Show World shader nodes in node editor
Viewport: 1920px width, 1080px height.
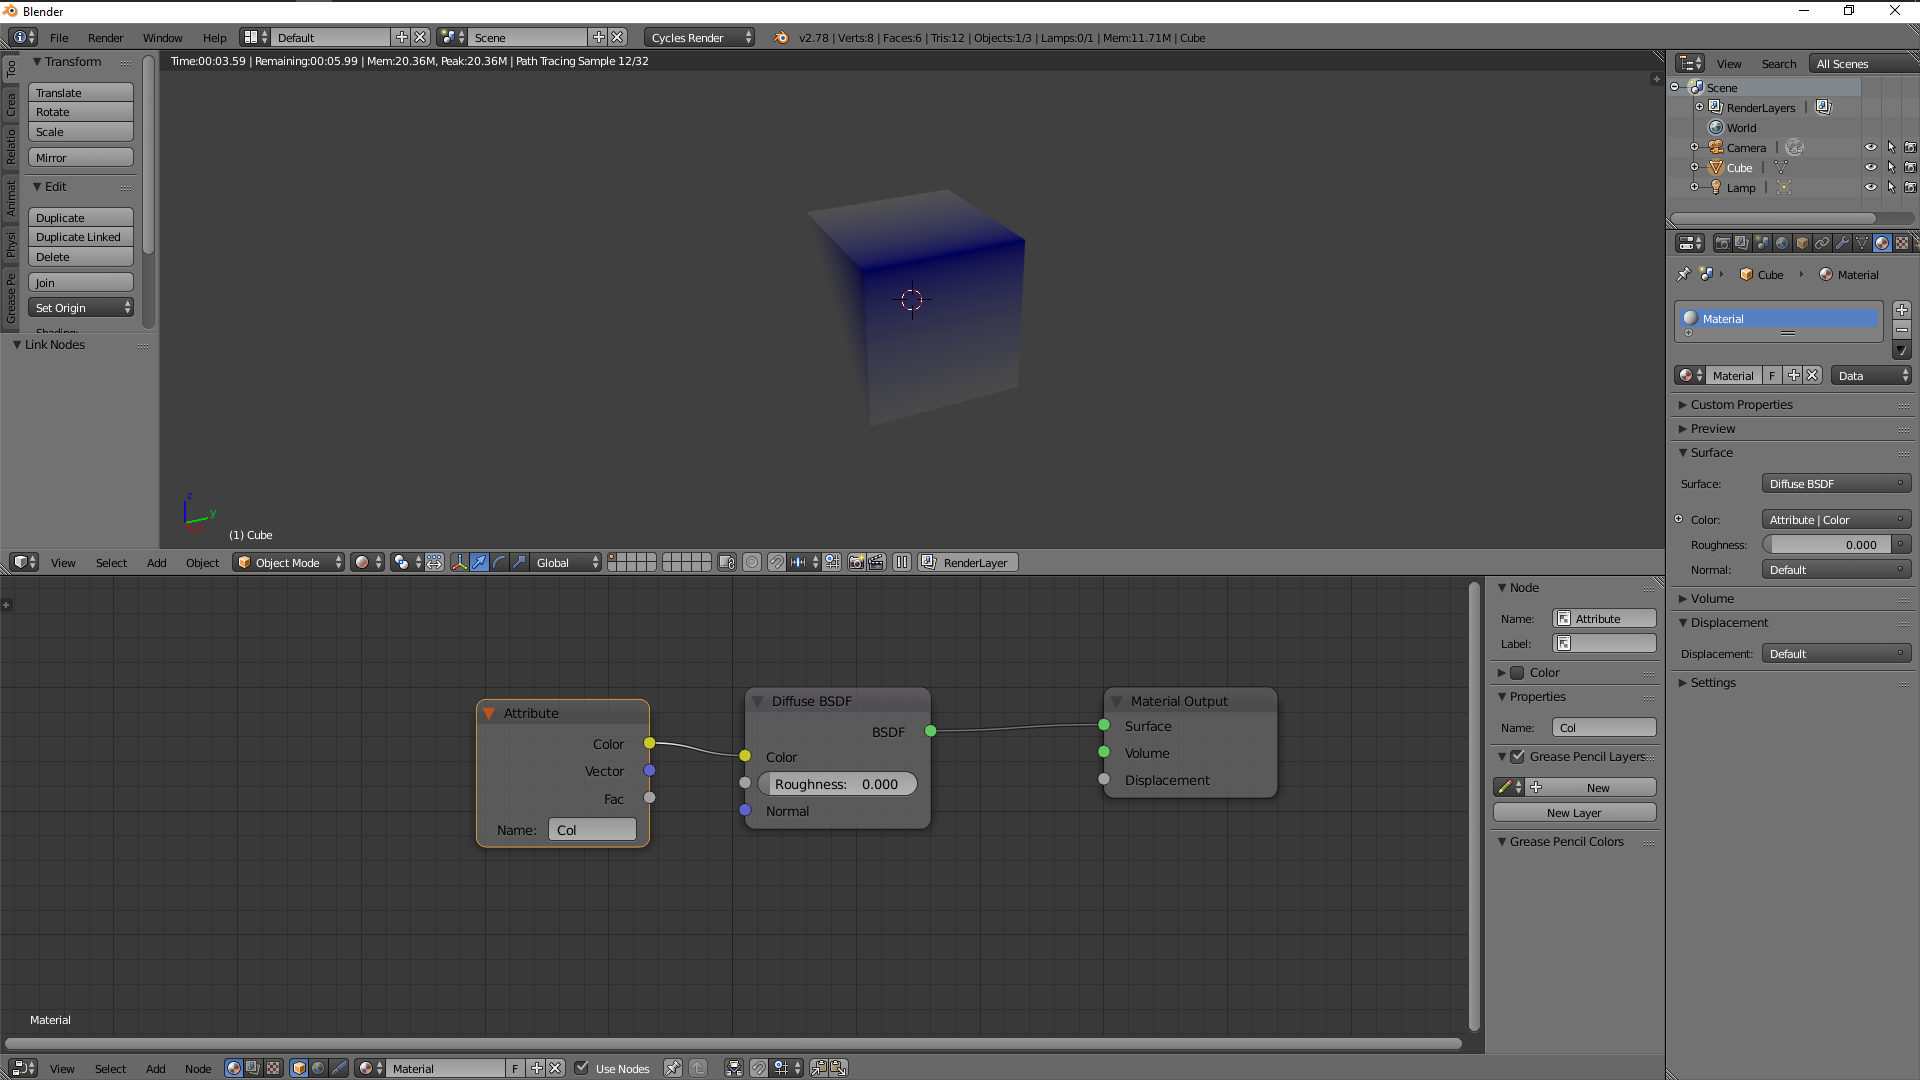(319, 1068)
